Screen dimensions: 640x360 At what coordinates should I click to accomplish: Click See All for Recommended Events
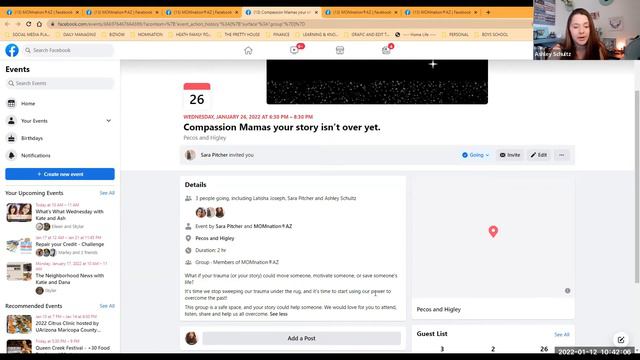pyautogui.click(x=107, y=306)
